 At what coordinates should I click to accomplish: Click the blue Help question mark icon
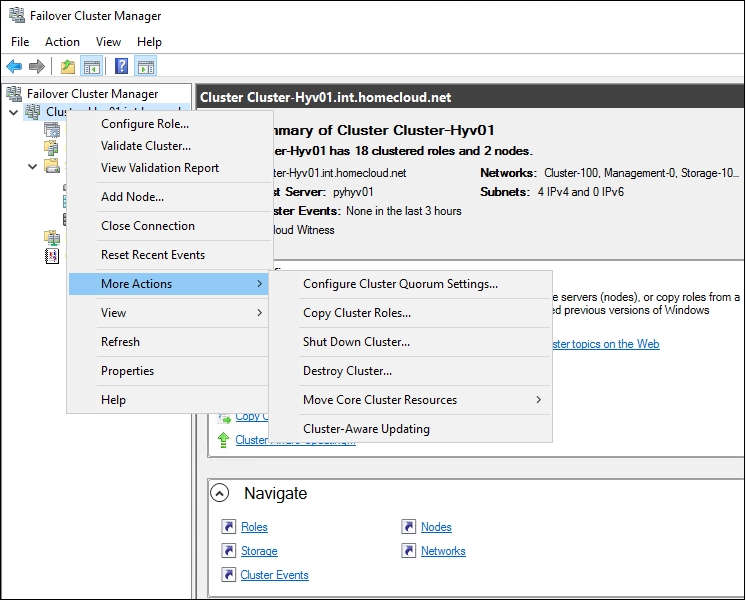click(x=121, y=67)
